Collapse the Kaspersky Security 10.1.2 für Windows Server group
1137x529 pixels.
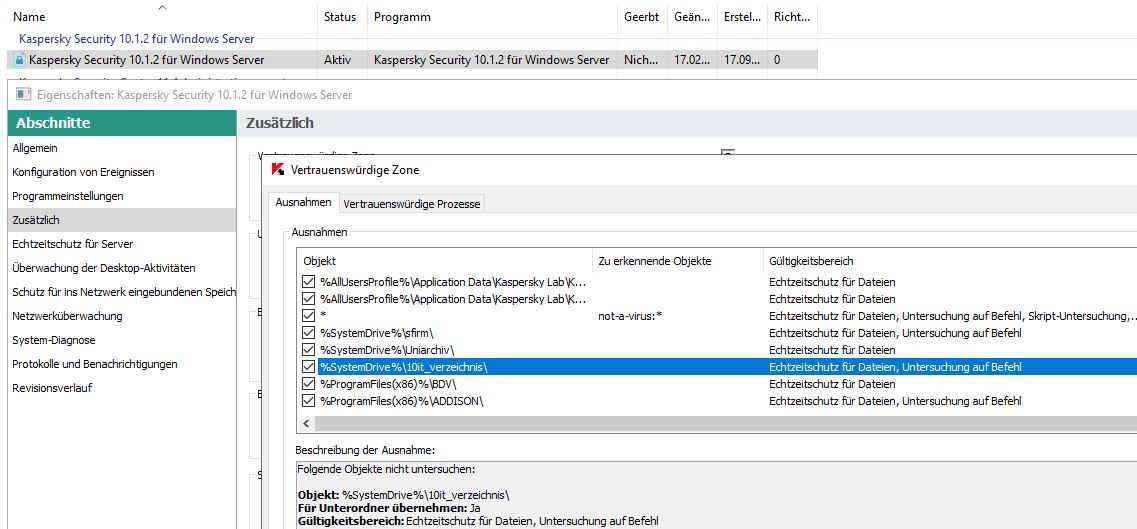coord(136,38)
